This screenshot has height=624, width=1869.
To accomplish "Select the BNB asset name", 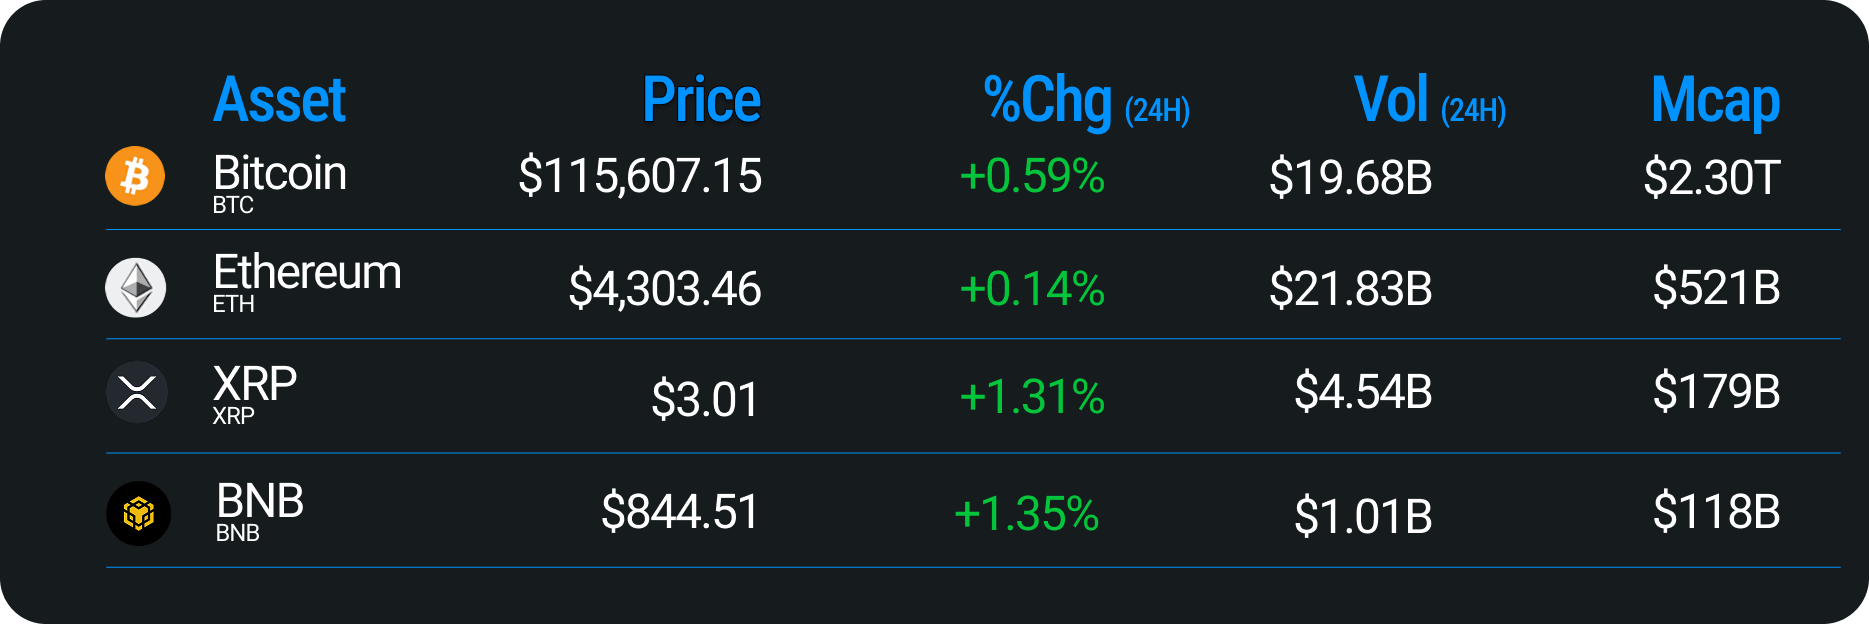I will pos(260,501).
